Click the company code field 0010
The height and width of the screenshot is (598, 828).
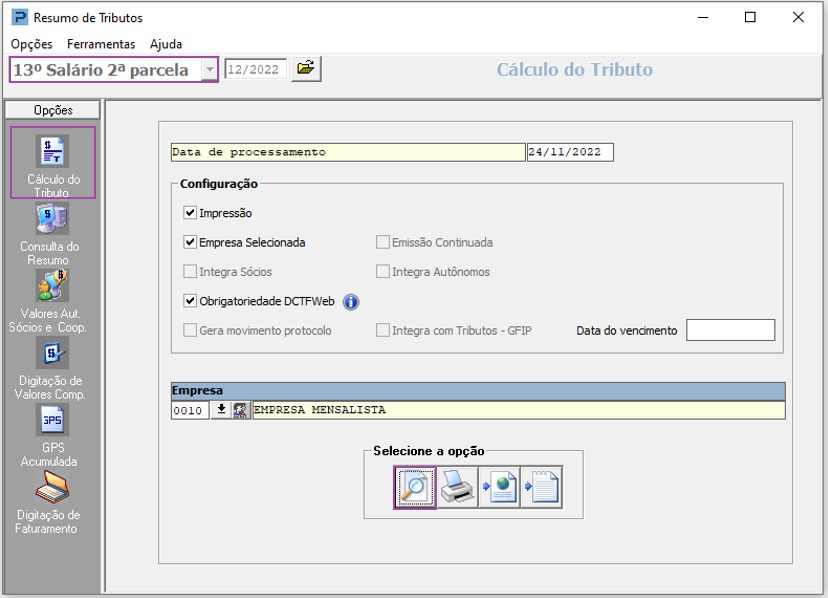pos(191,410)
